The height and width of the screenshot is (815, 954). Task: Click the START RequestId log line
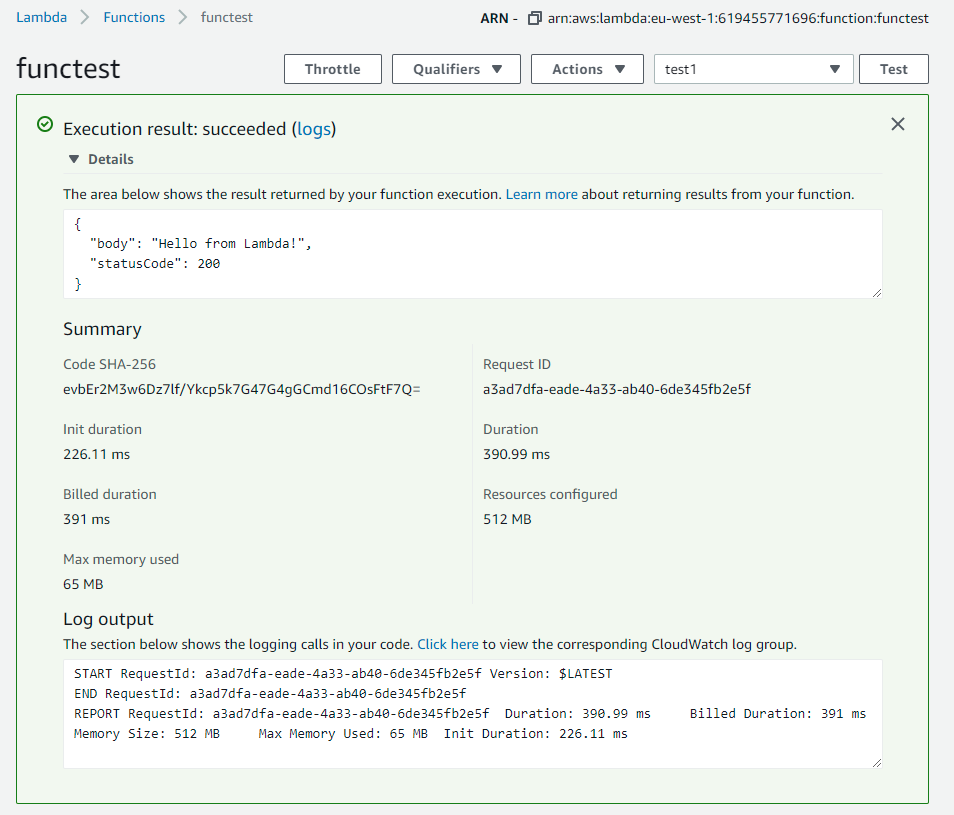coord(343,673)
